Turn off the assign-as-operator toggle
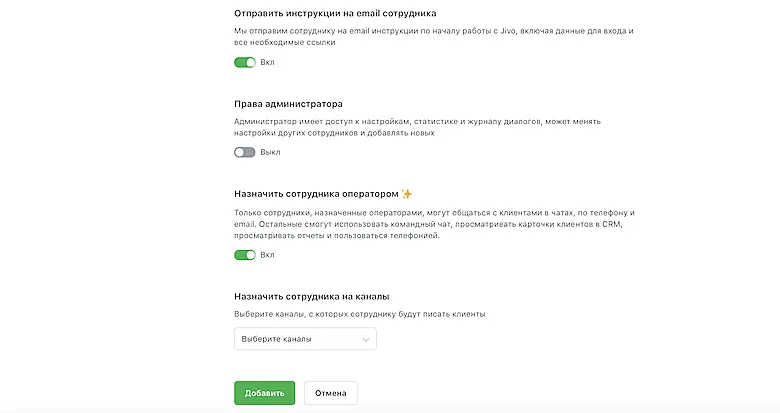 click(x=244, y=255)
